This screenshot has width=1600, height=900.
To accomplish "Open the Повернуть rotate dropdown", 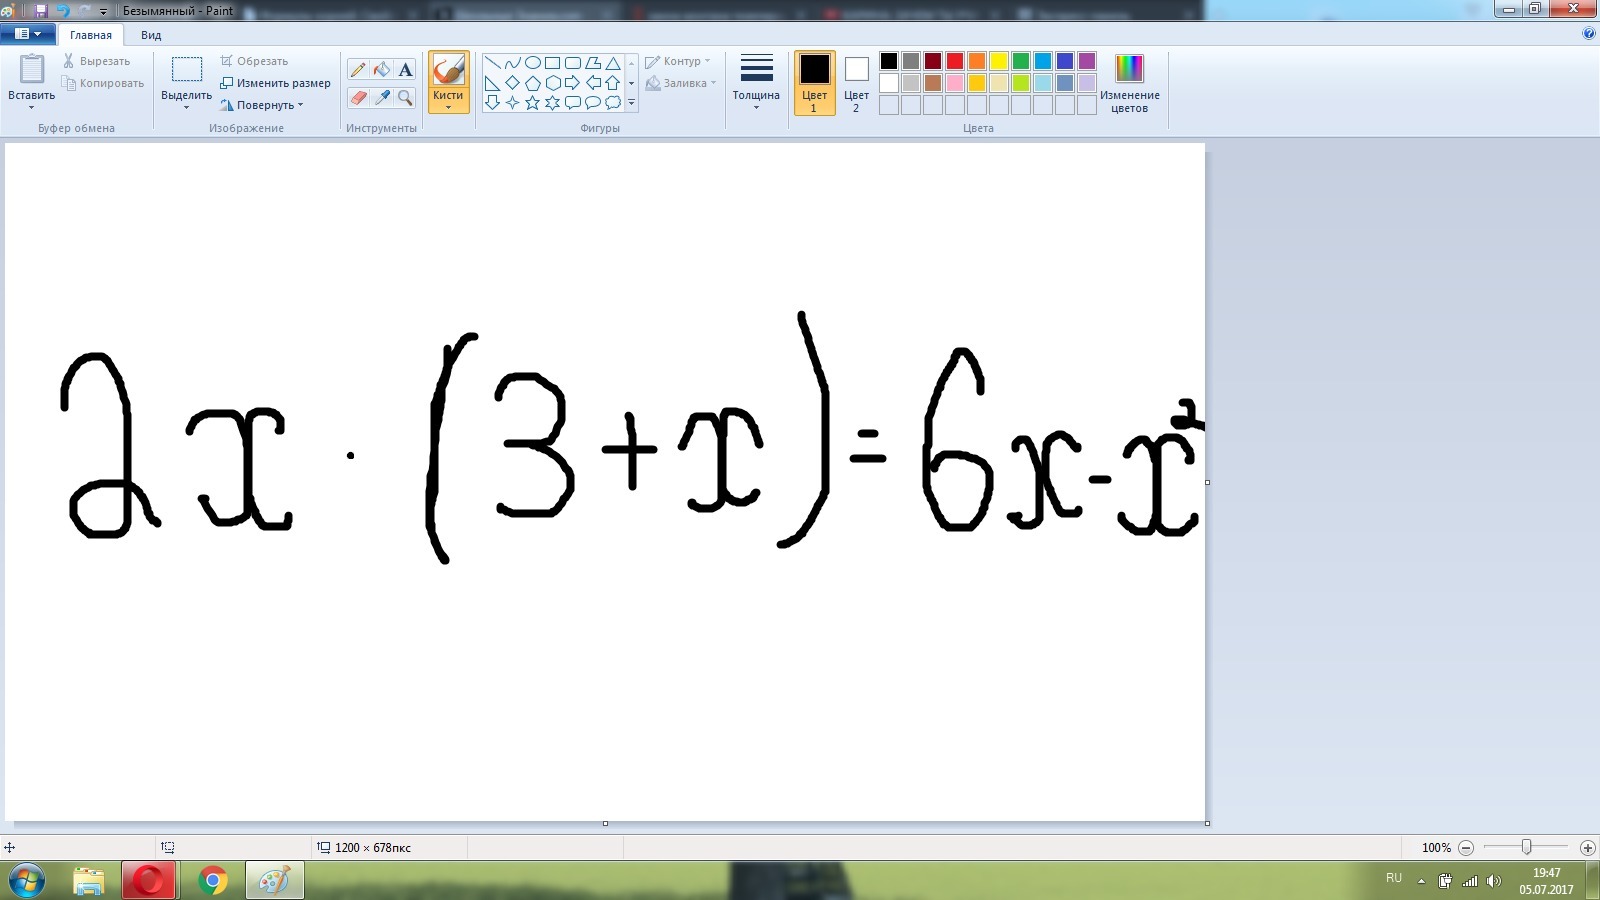I will pos(262,105).
